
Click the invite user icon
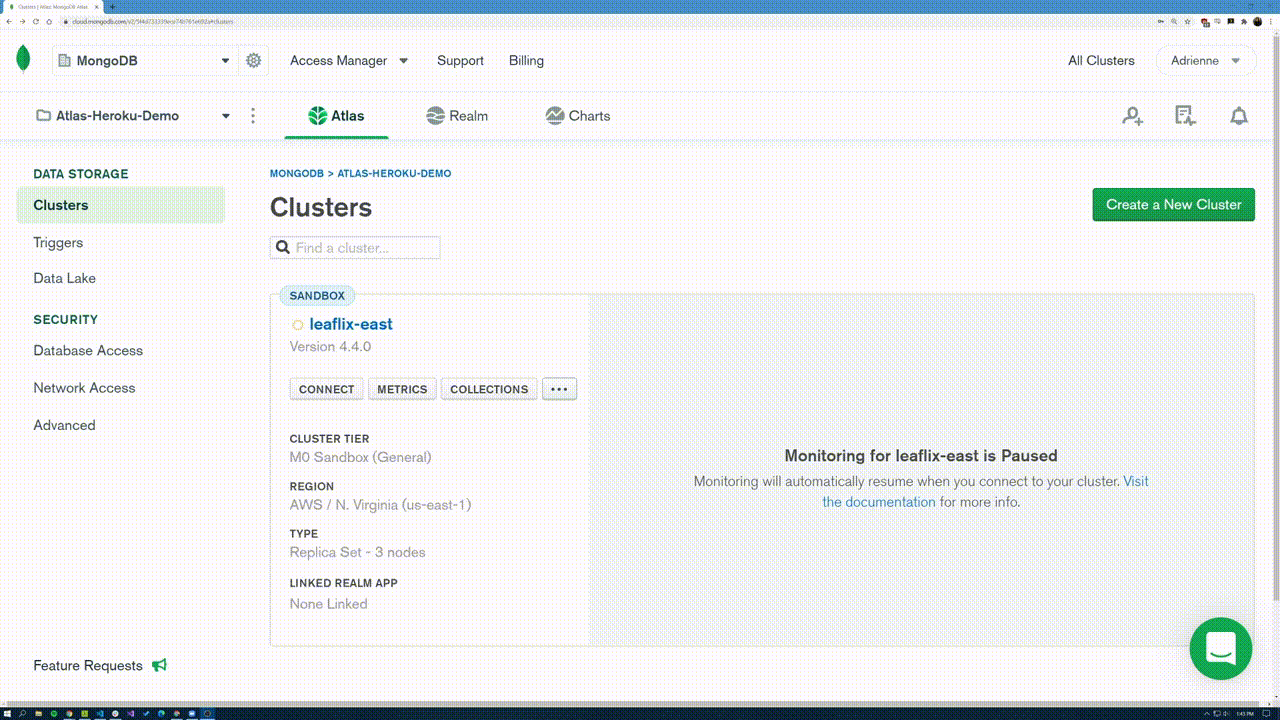(x=1132, y=116)
